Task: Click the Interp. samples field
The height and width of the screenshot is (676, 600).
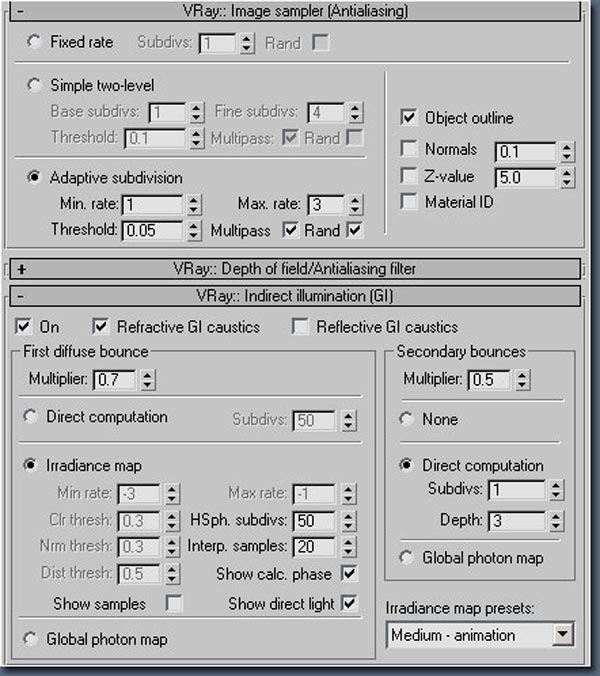Action: 314,547
